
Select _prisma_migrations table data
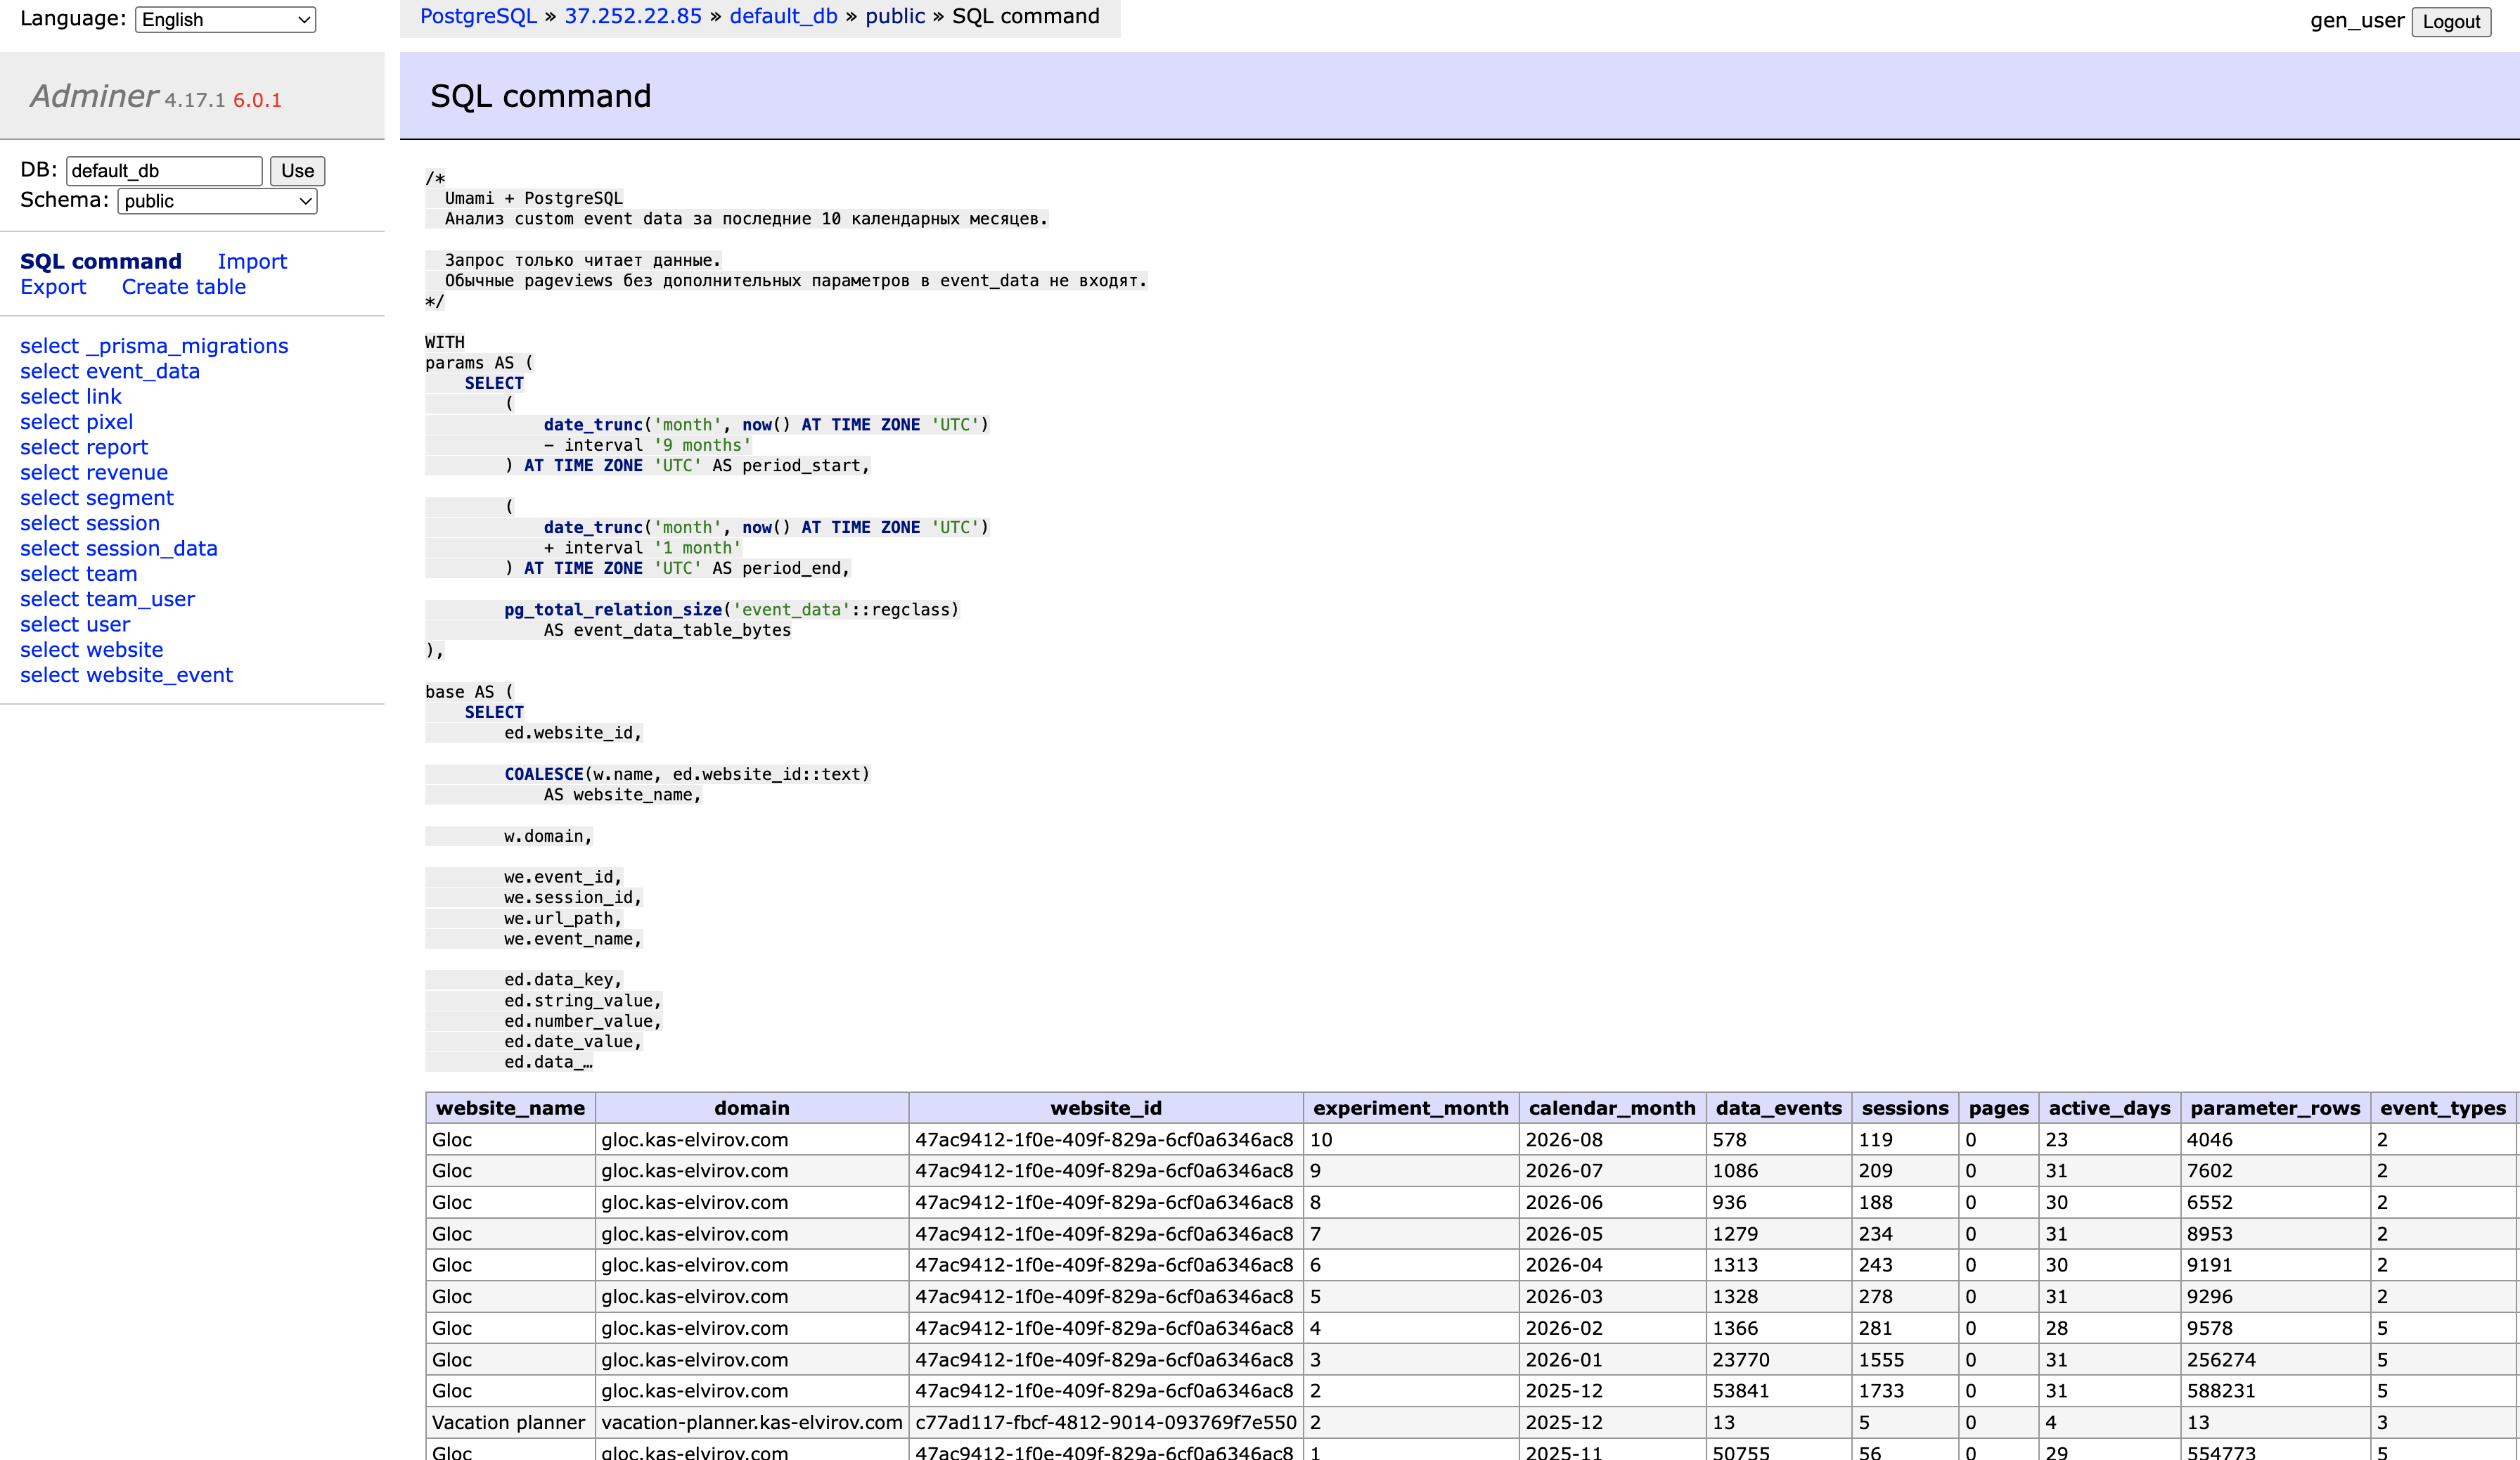49,346
